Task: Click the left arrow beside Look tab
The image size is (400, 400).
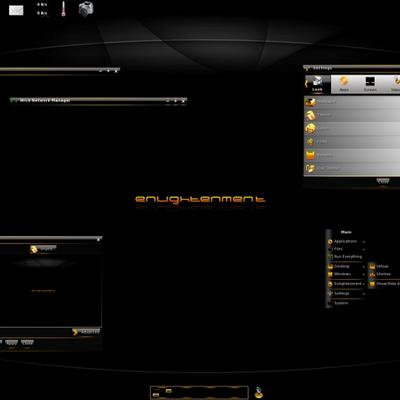Action: point(306,84)
